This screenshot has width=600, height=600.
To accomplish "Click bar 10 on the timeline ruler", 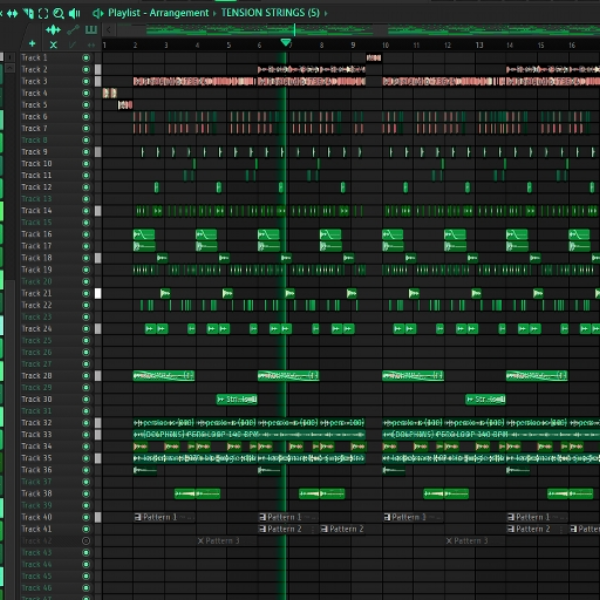I will (x=385, y=45).
